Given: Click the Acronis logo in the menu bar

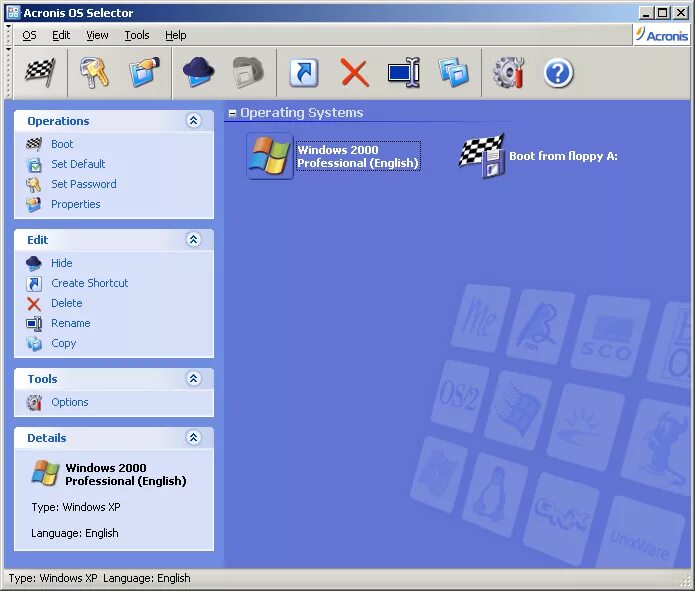Looking at the screenshot, I should 661,35.
